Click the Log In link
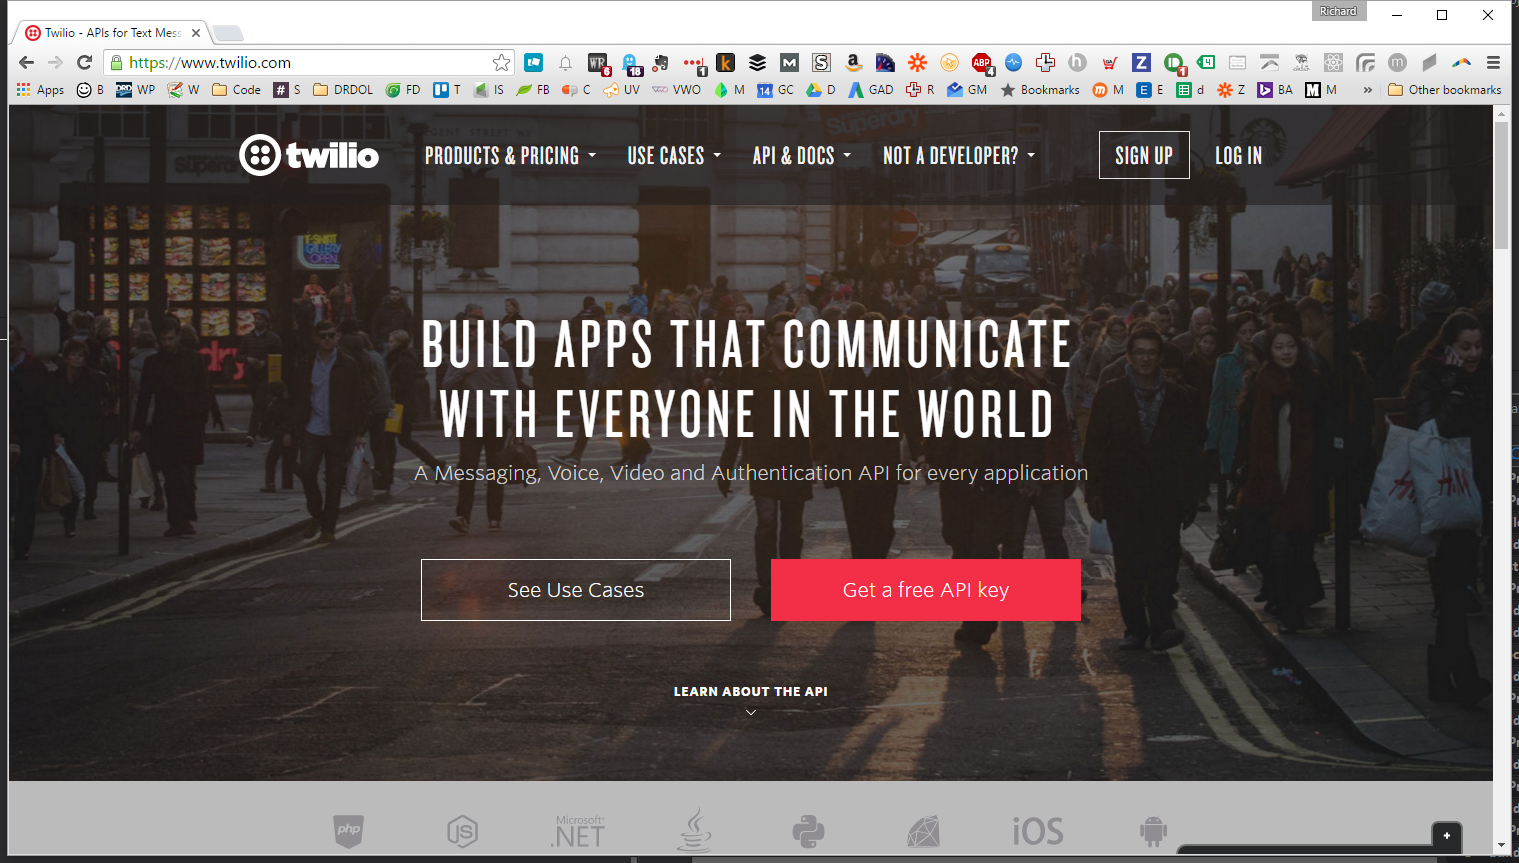The image size is (1519, 863). pos(1238,156)
